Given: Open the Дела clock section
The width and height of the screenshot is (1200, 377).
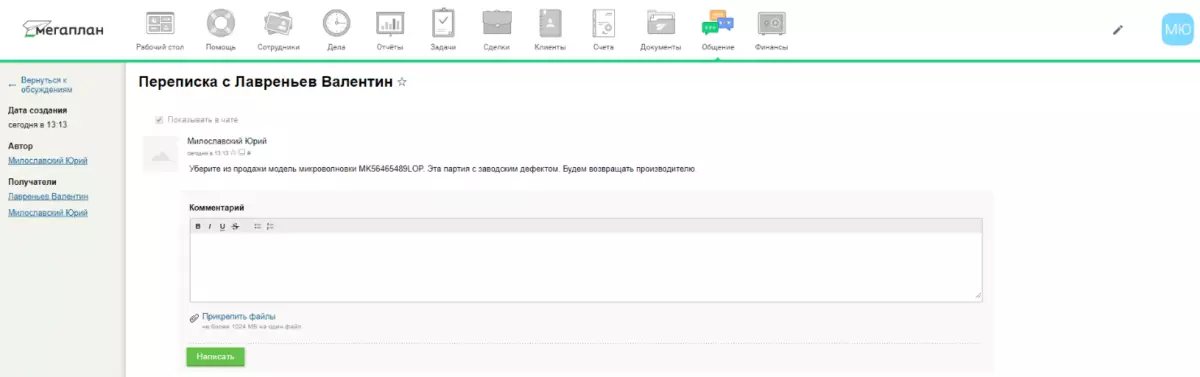Looking at the screenshot, I should pos(336,29).
